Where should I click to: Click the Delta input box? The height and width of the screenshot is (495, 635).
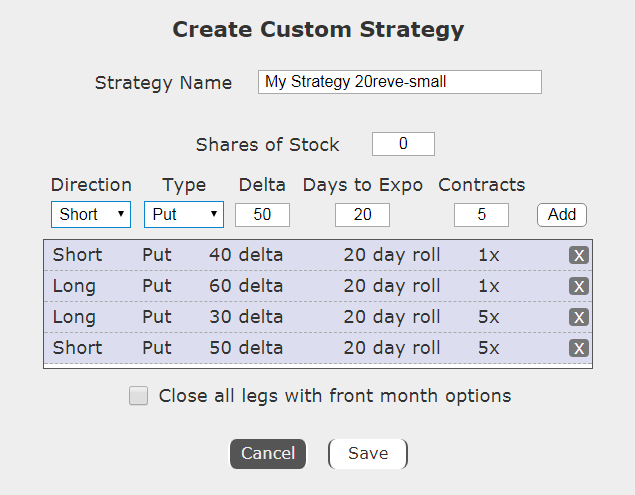point(262,214)
